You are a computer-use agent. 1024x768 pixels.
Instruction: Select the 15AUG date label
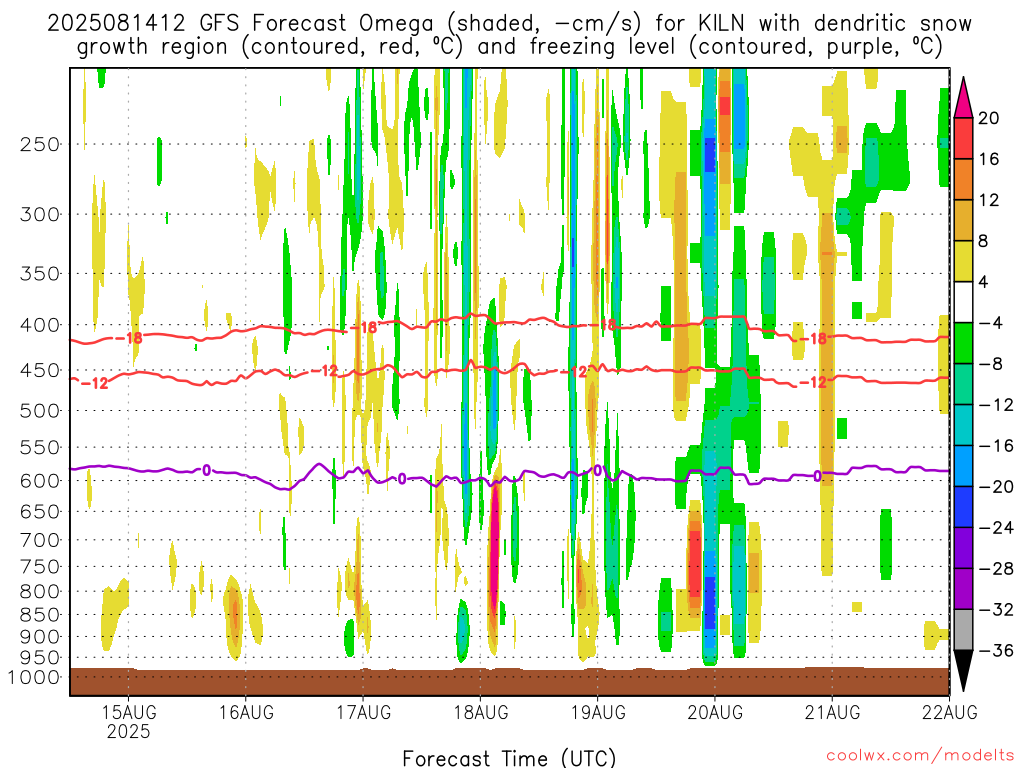pyautogui.click(x=129, y=712)
